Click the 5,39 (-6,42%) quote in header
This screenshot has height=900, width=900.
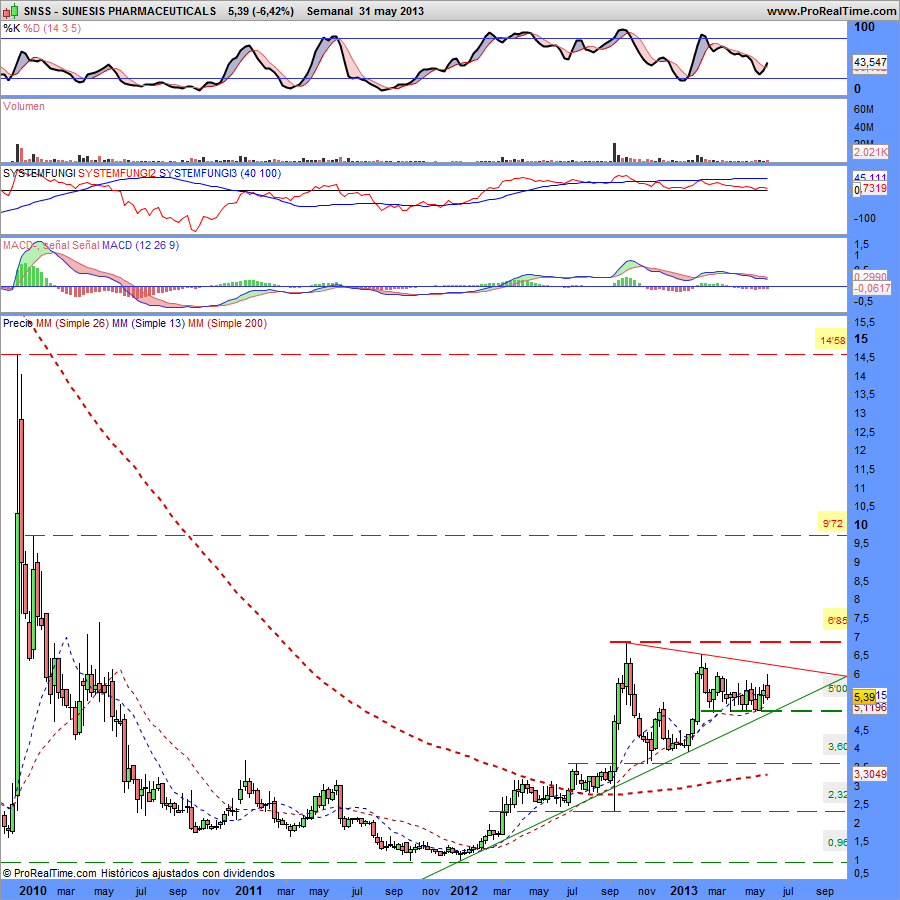pyautogui.click(x=261, y=11)
